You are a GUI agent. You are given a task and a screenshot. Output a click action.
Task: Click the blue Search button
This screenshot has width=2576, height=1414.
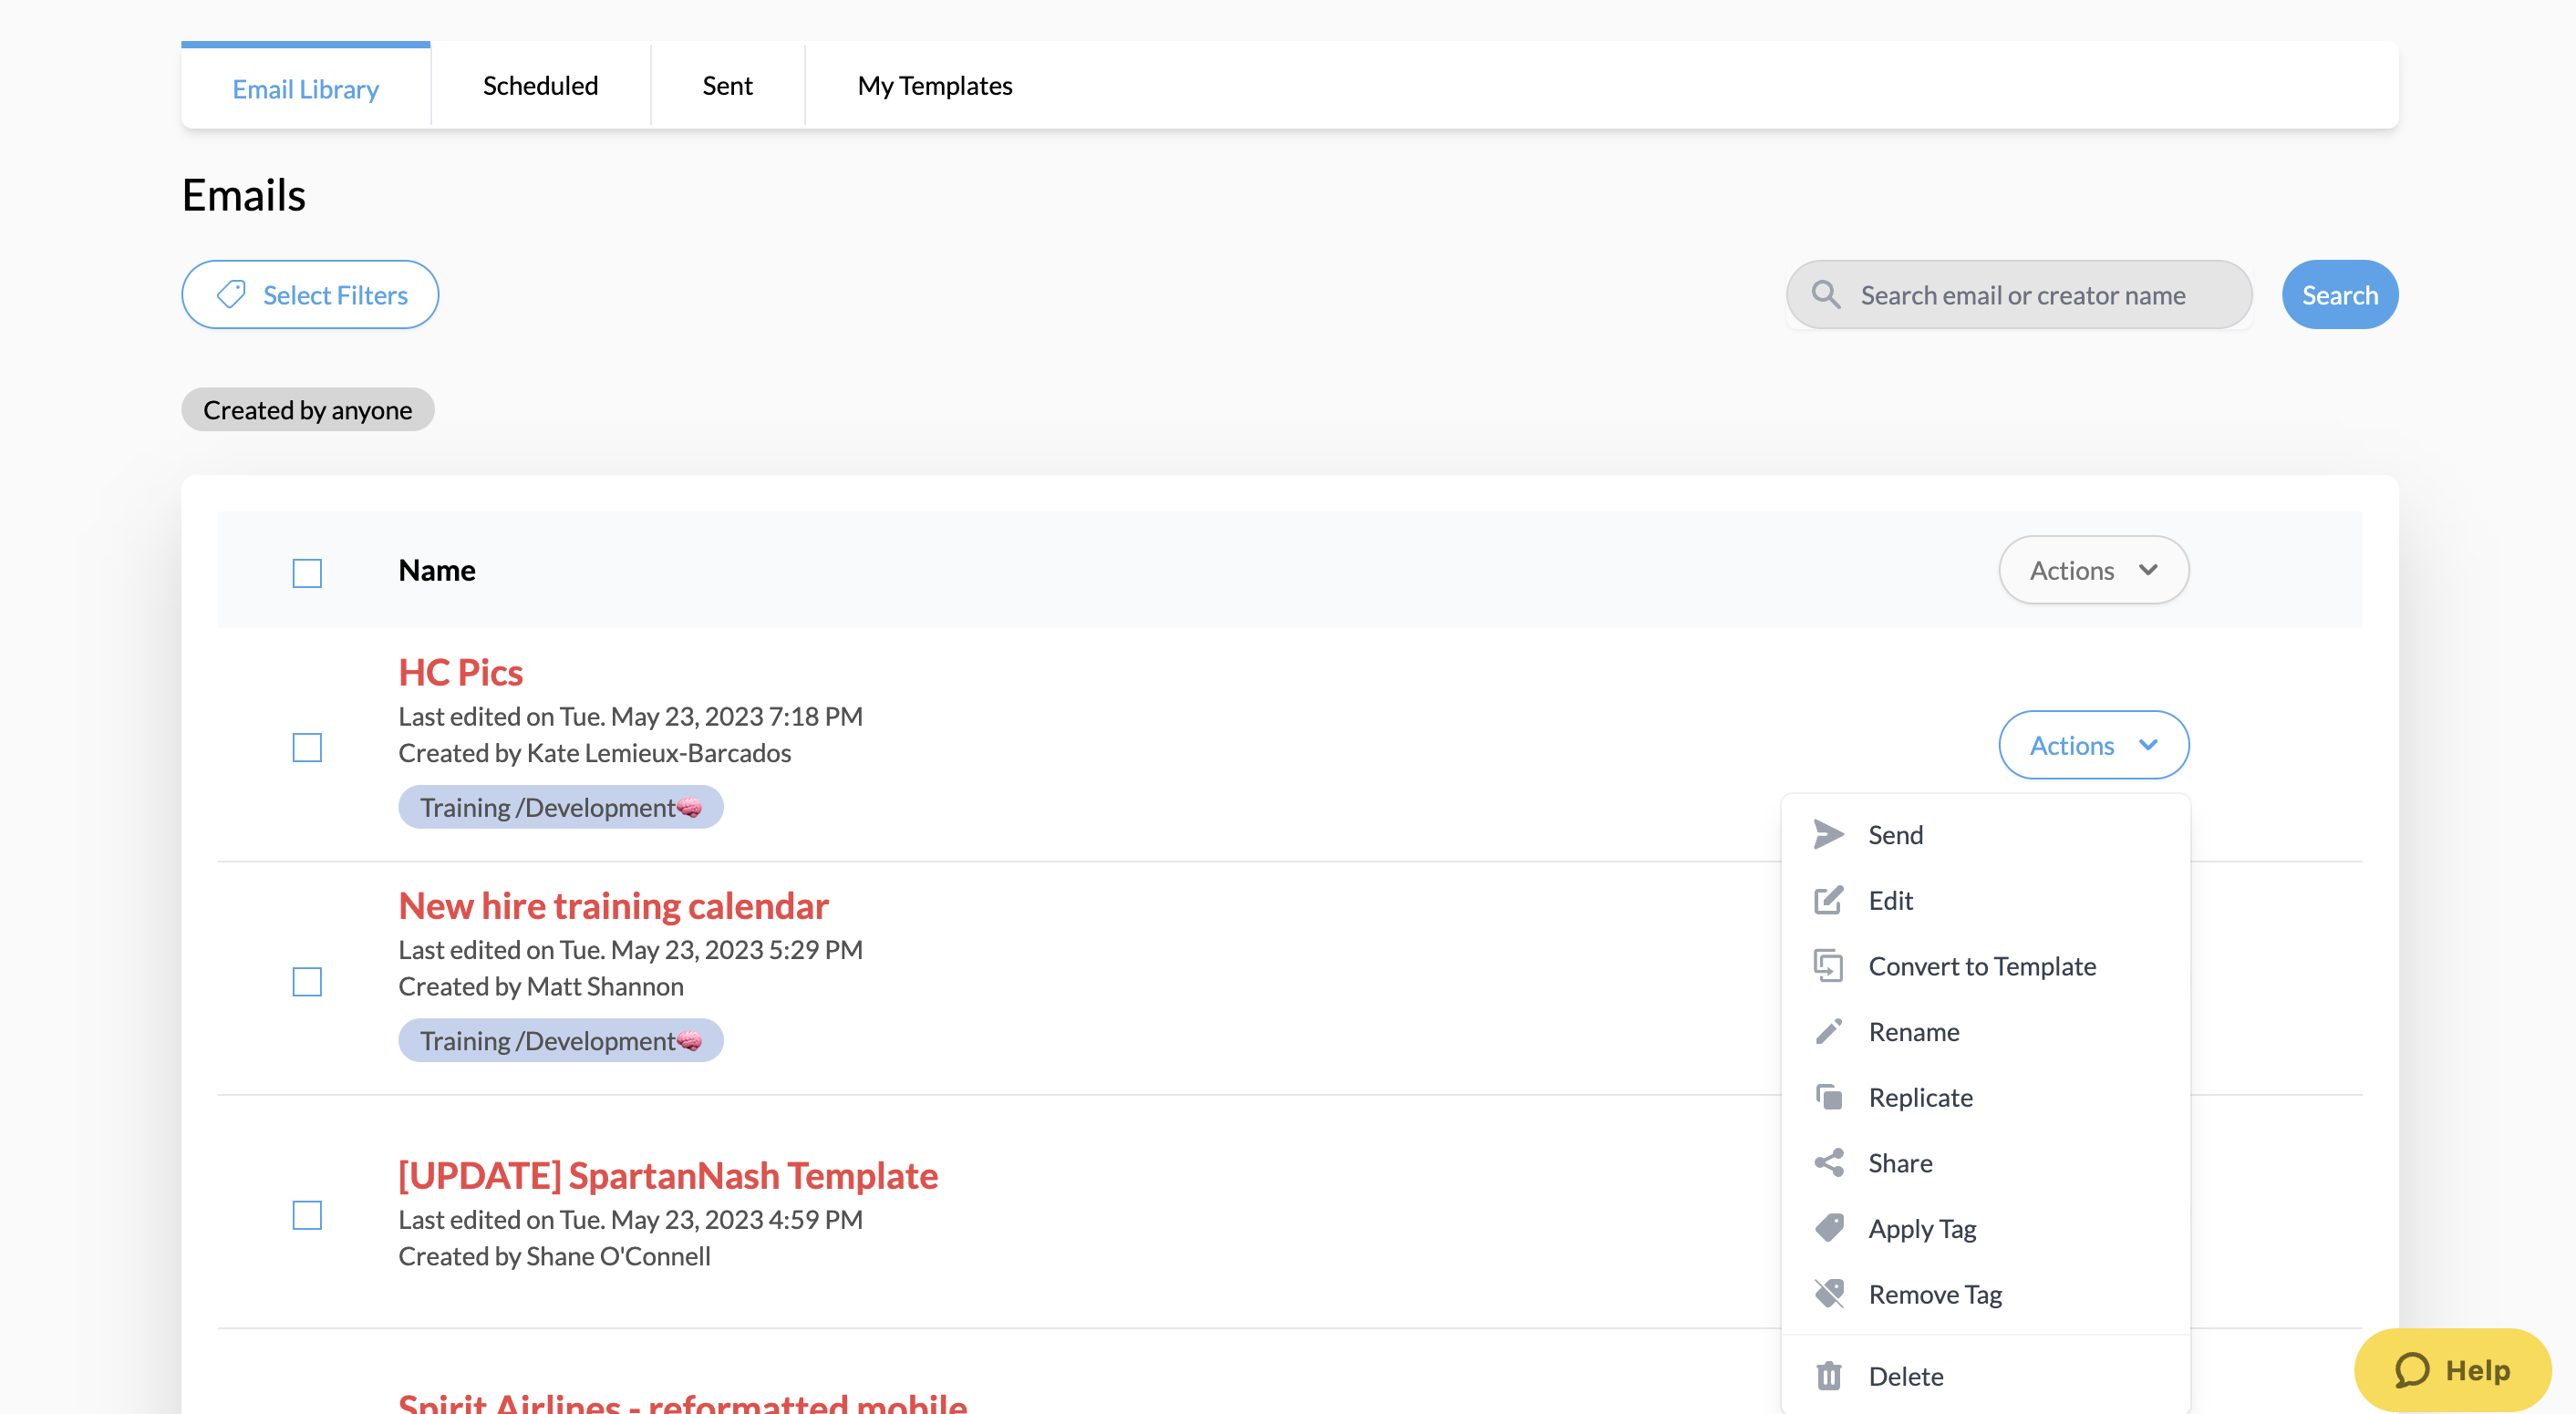2339,295
